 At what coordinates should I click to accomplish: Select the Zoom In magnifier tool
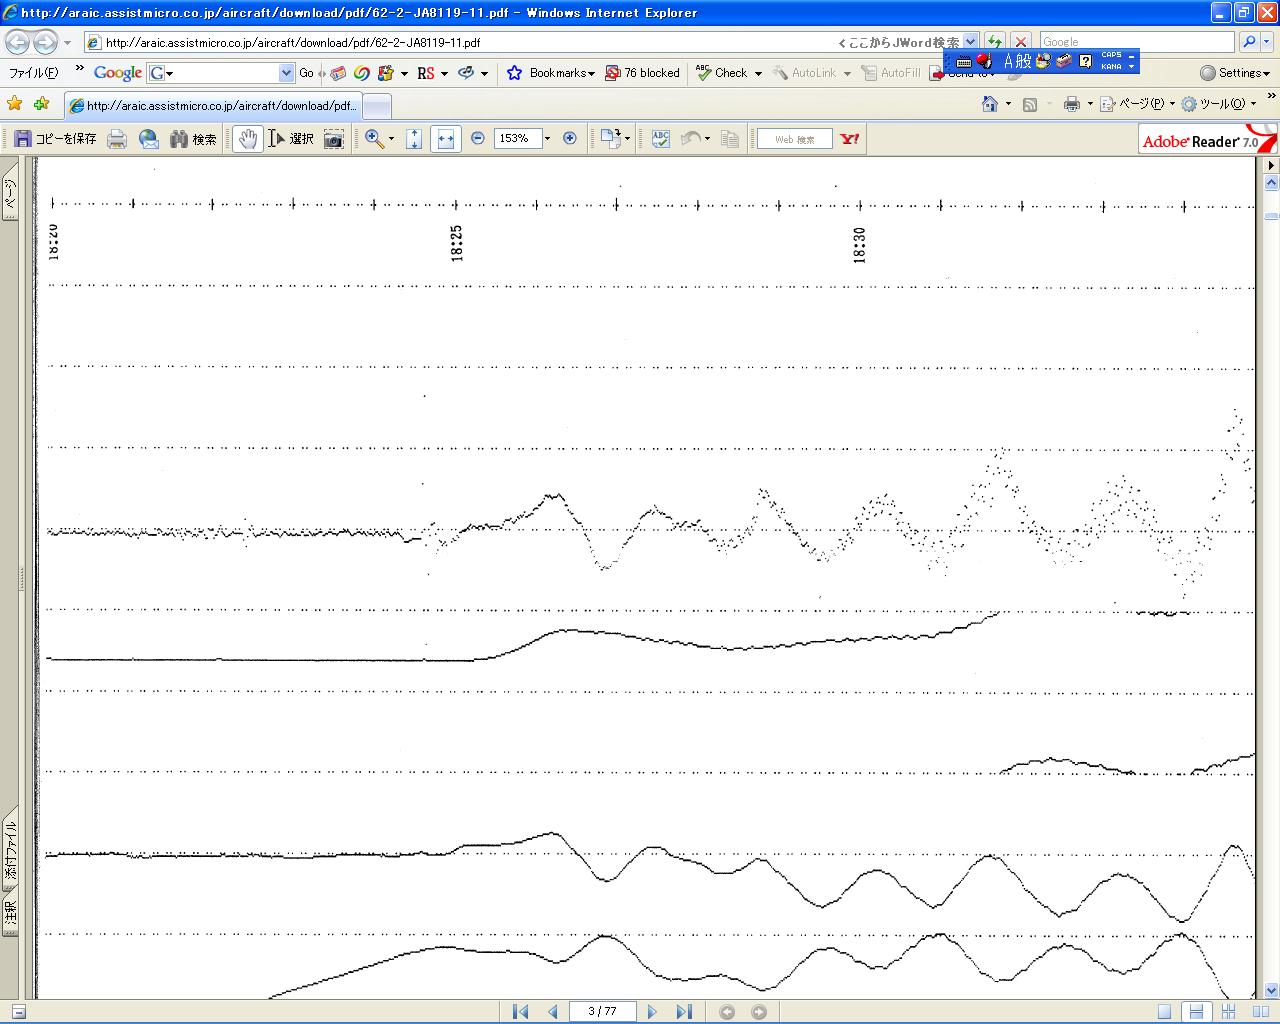[374, 139]
